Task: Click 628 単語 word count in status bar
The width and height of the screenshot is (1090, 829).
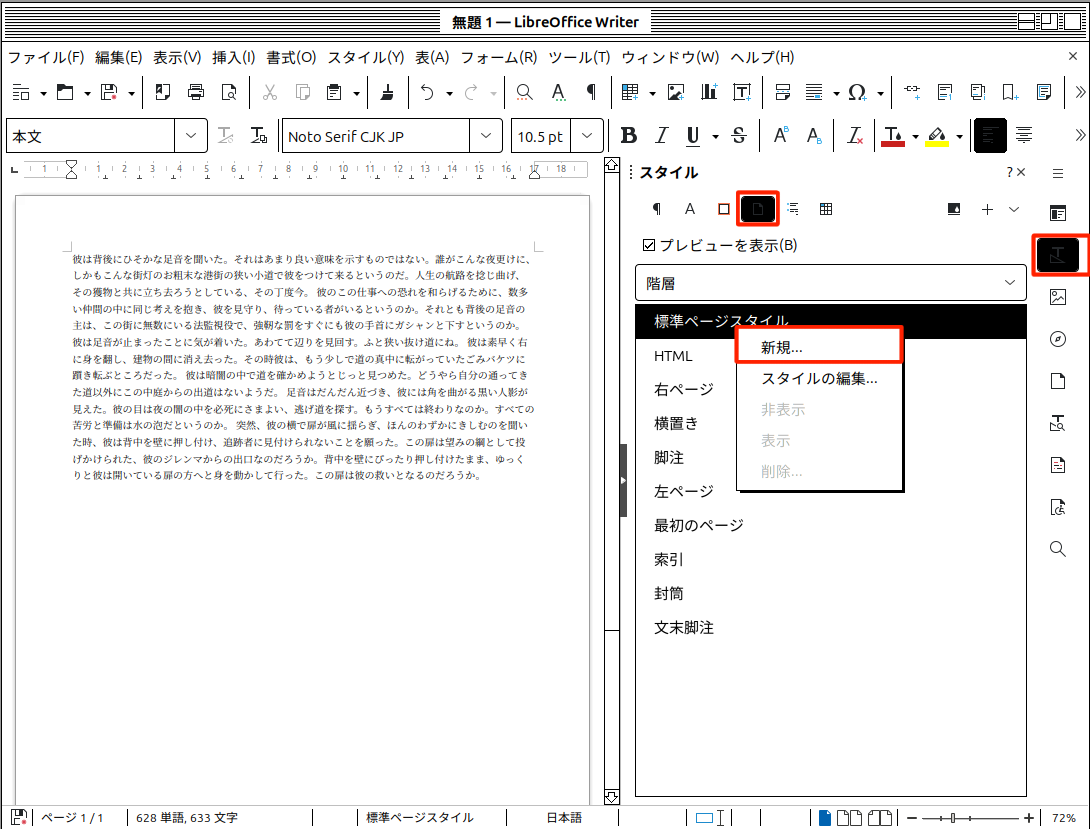Action: [187, 818]
